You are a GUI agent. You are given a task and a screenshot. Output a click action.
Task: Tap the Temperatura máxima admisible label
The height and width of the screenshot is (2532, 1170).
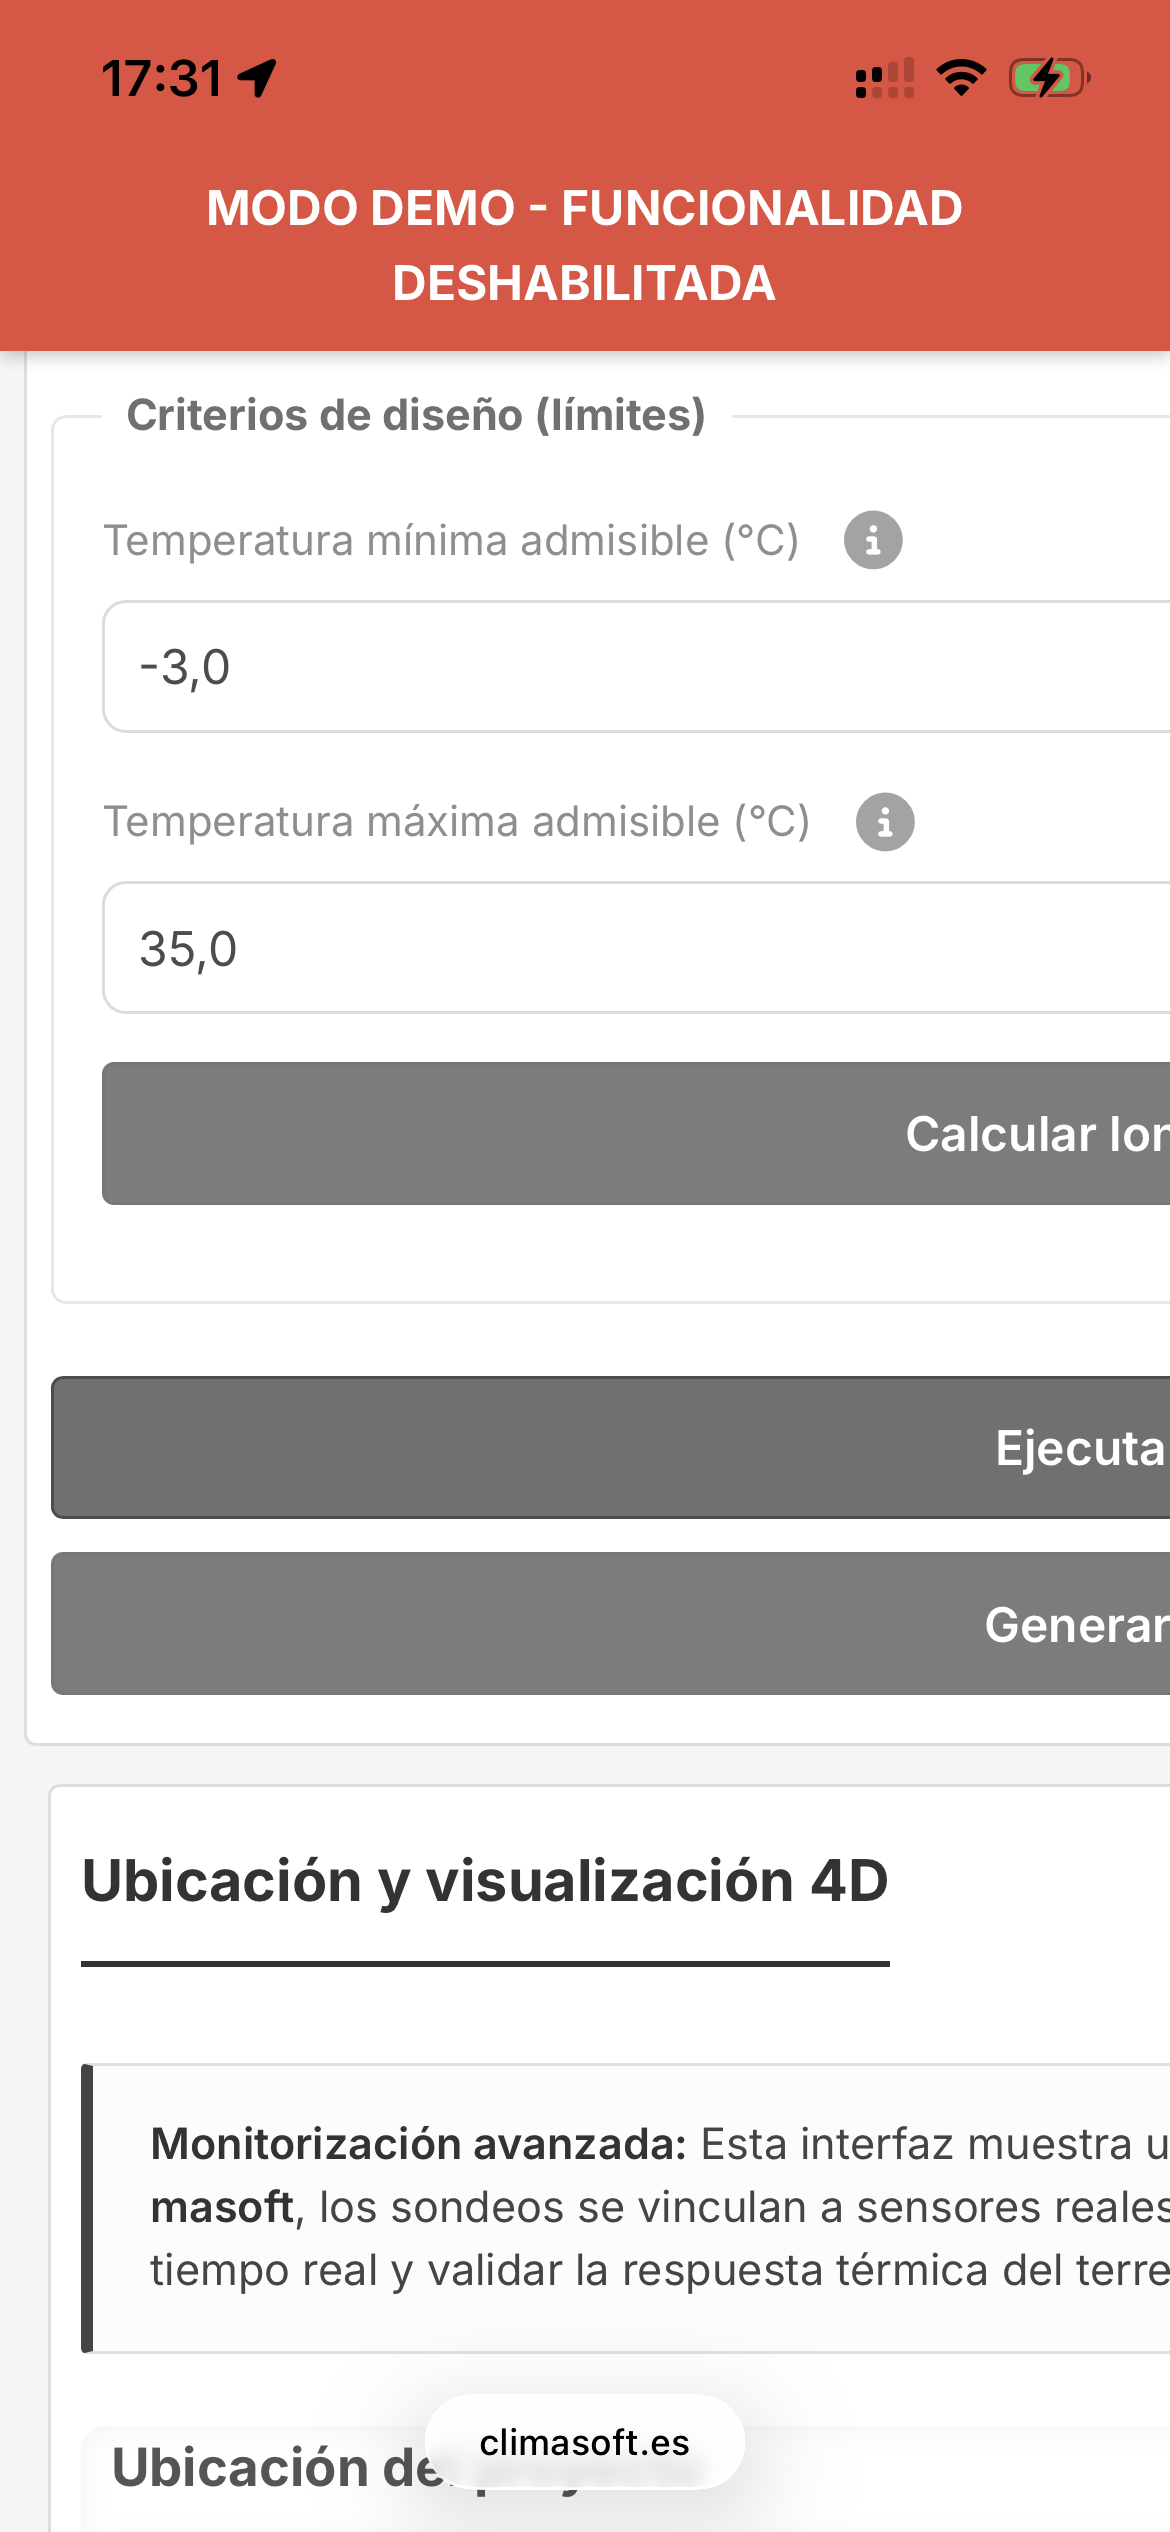point(457,822)
